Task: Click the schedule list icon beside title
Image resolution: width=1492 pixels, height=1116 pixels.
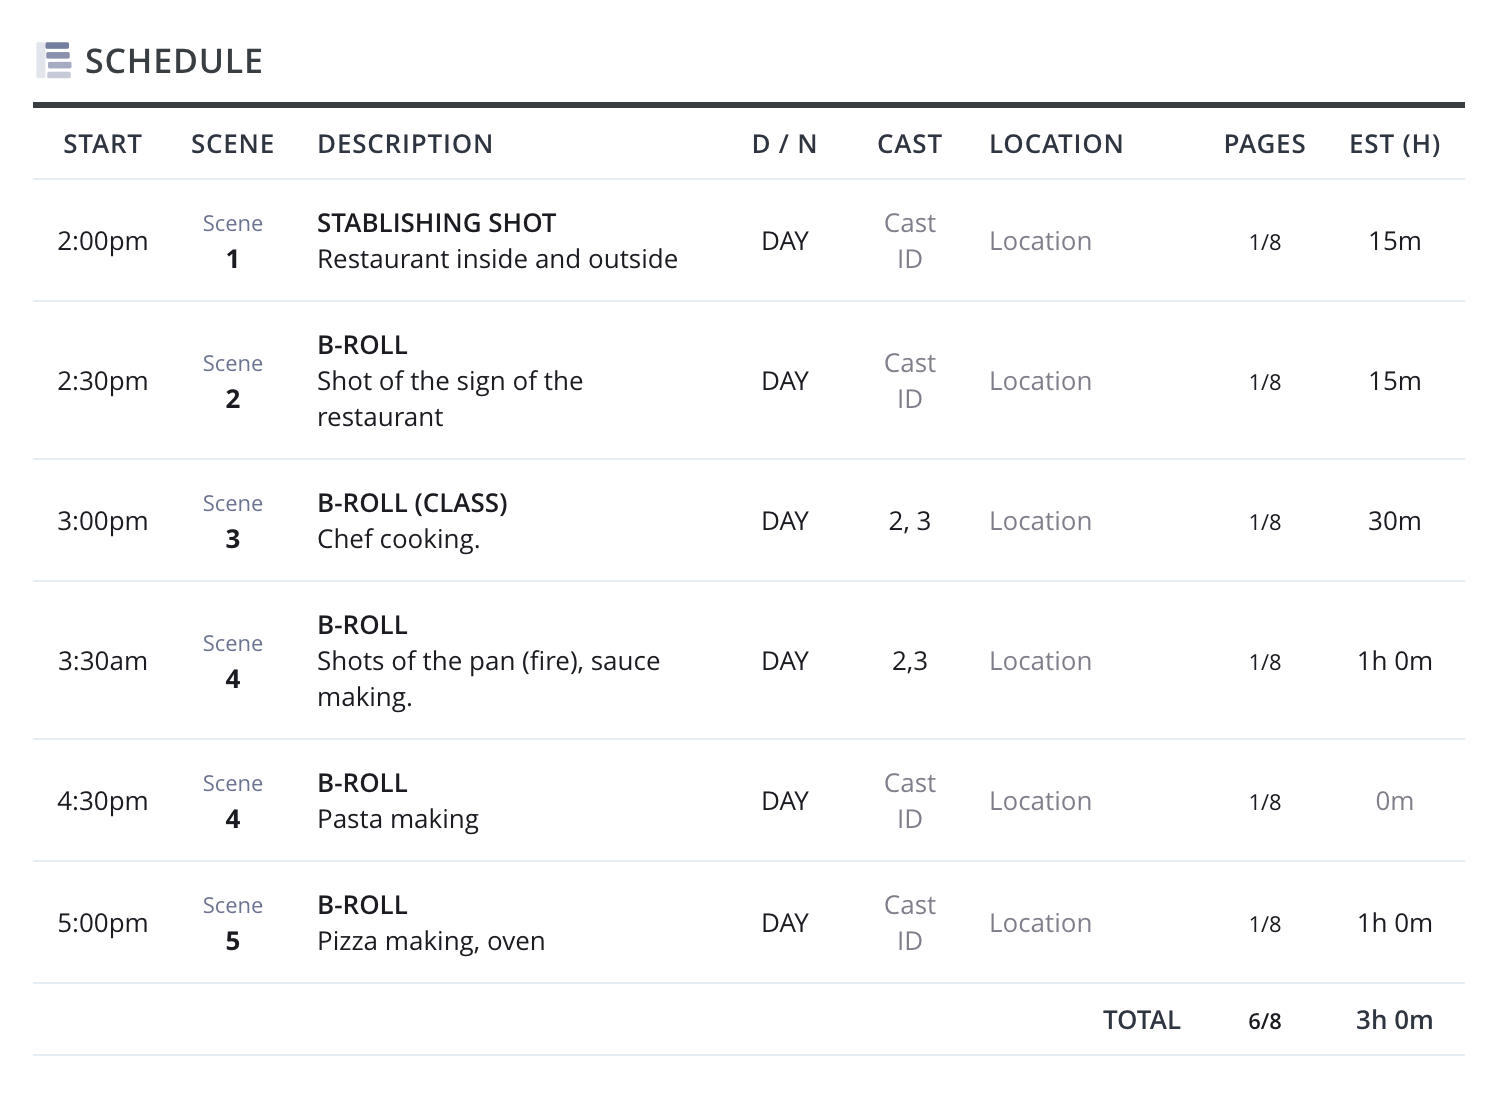Action: (x=54, y=61)
